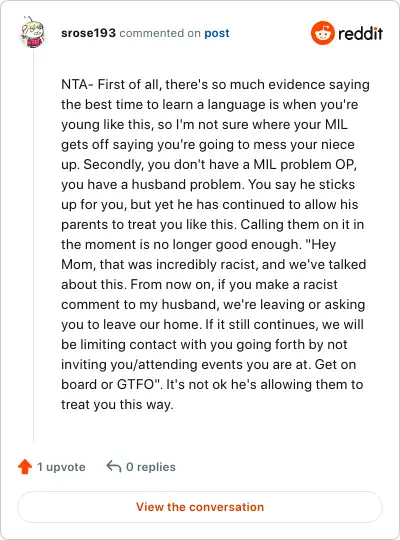Click the "1 upvote" count label
400x540 pixels.
[61, 467]
